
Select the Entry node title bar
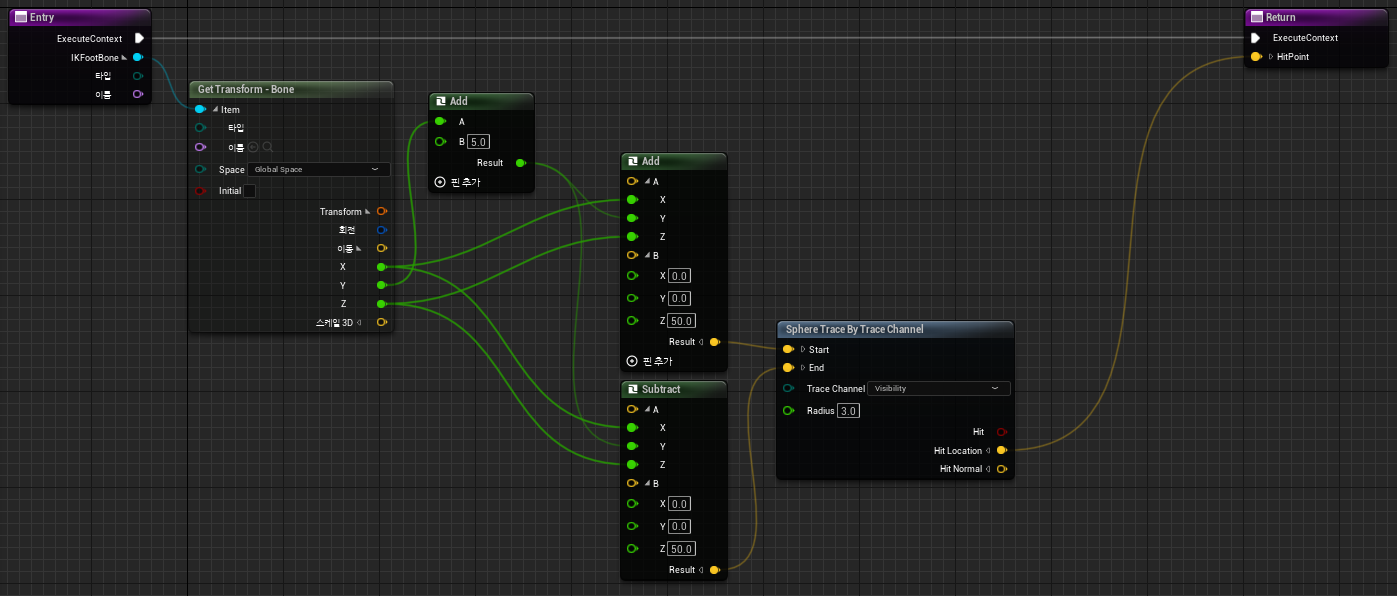[79, 17]
